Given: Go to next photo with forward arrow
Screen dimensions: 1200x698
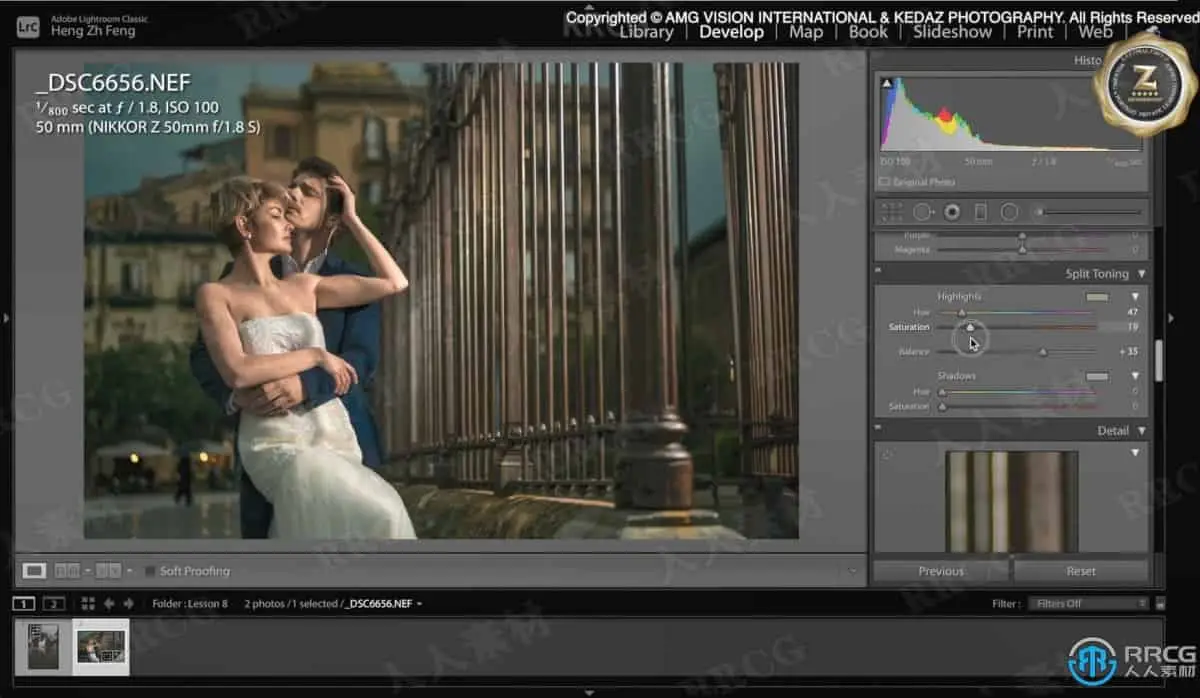Looking at the screenshot, I should (x=128, y=604).
